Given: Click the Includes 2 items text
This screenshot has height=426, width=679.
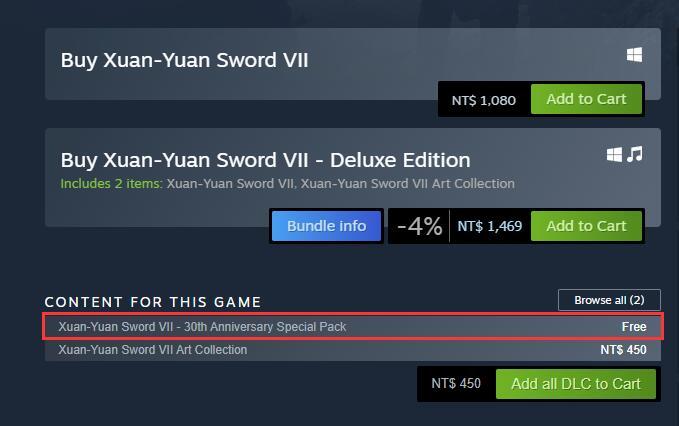Looking at the screenshot, I should tap(111, 184).
